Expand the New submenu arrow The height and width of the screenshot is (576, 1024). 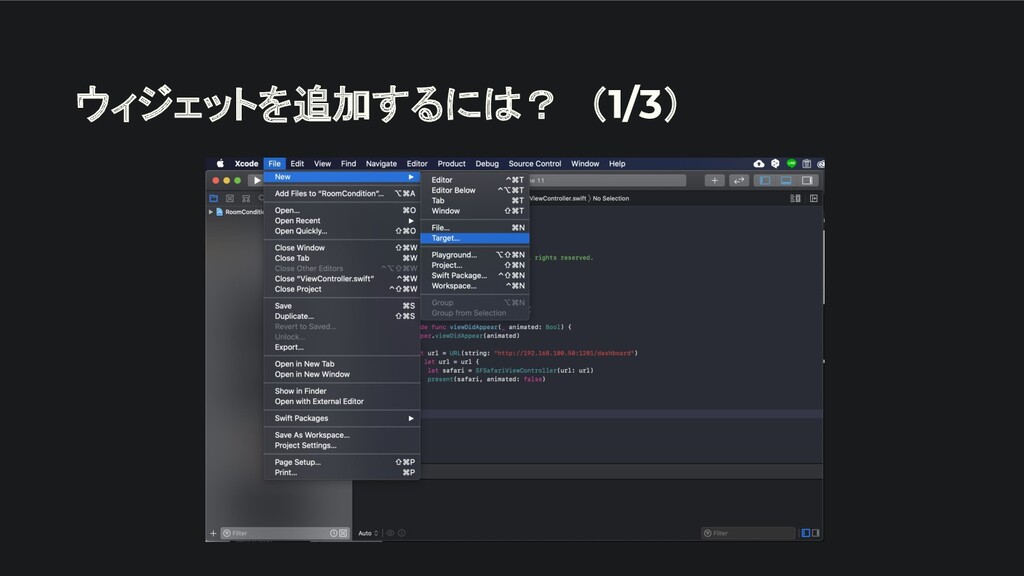click(411, 177)
